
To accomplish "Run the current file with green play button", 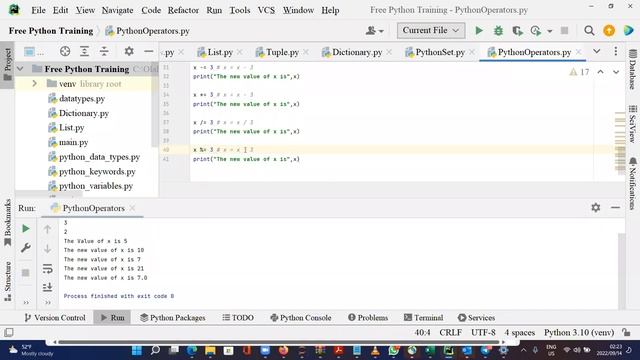I will 479,31.
